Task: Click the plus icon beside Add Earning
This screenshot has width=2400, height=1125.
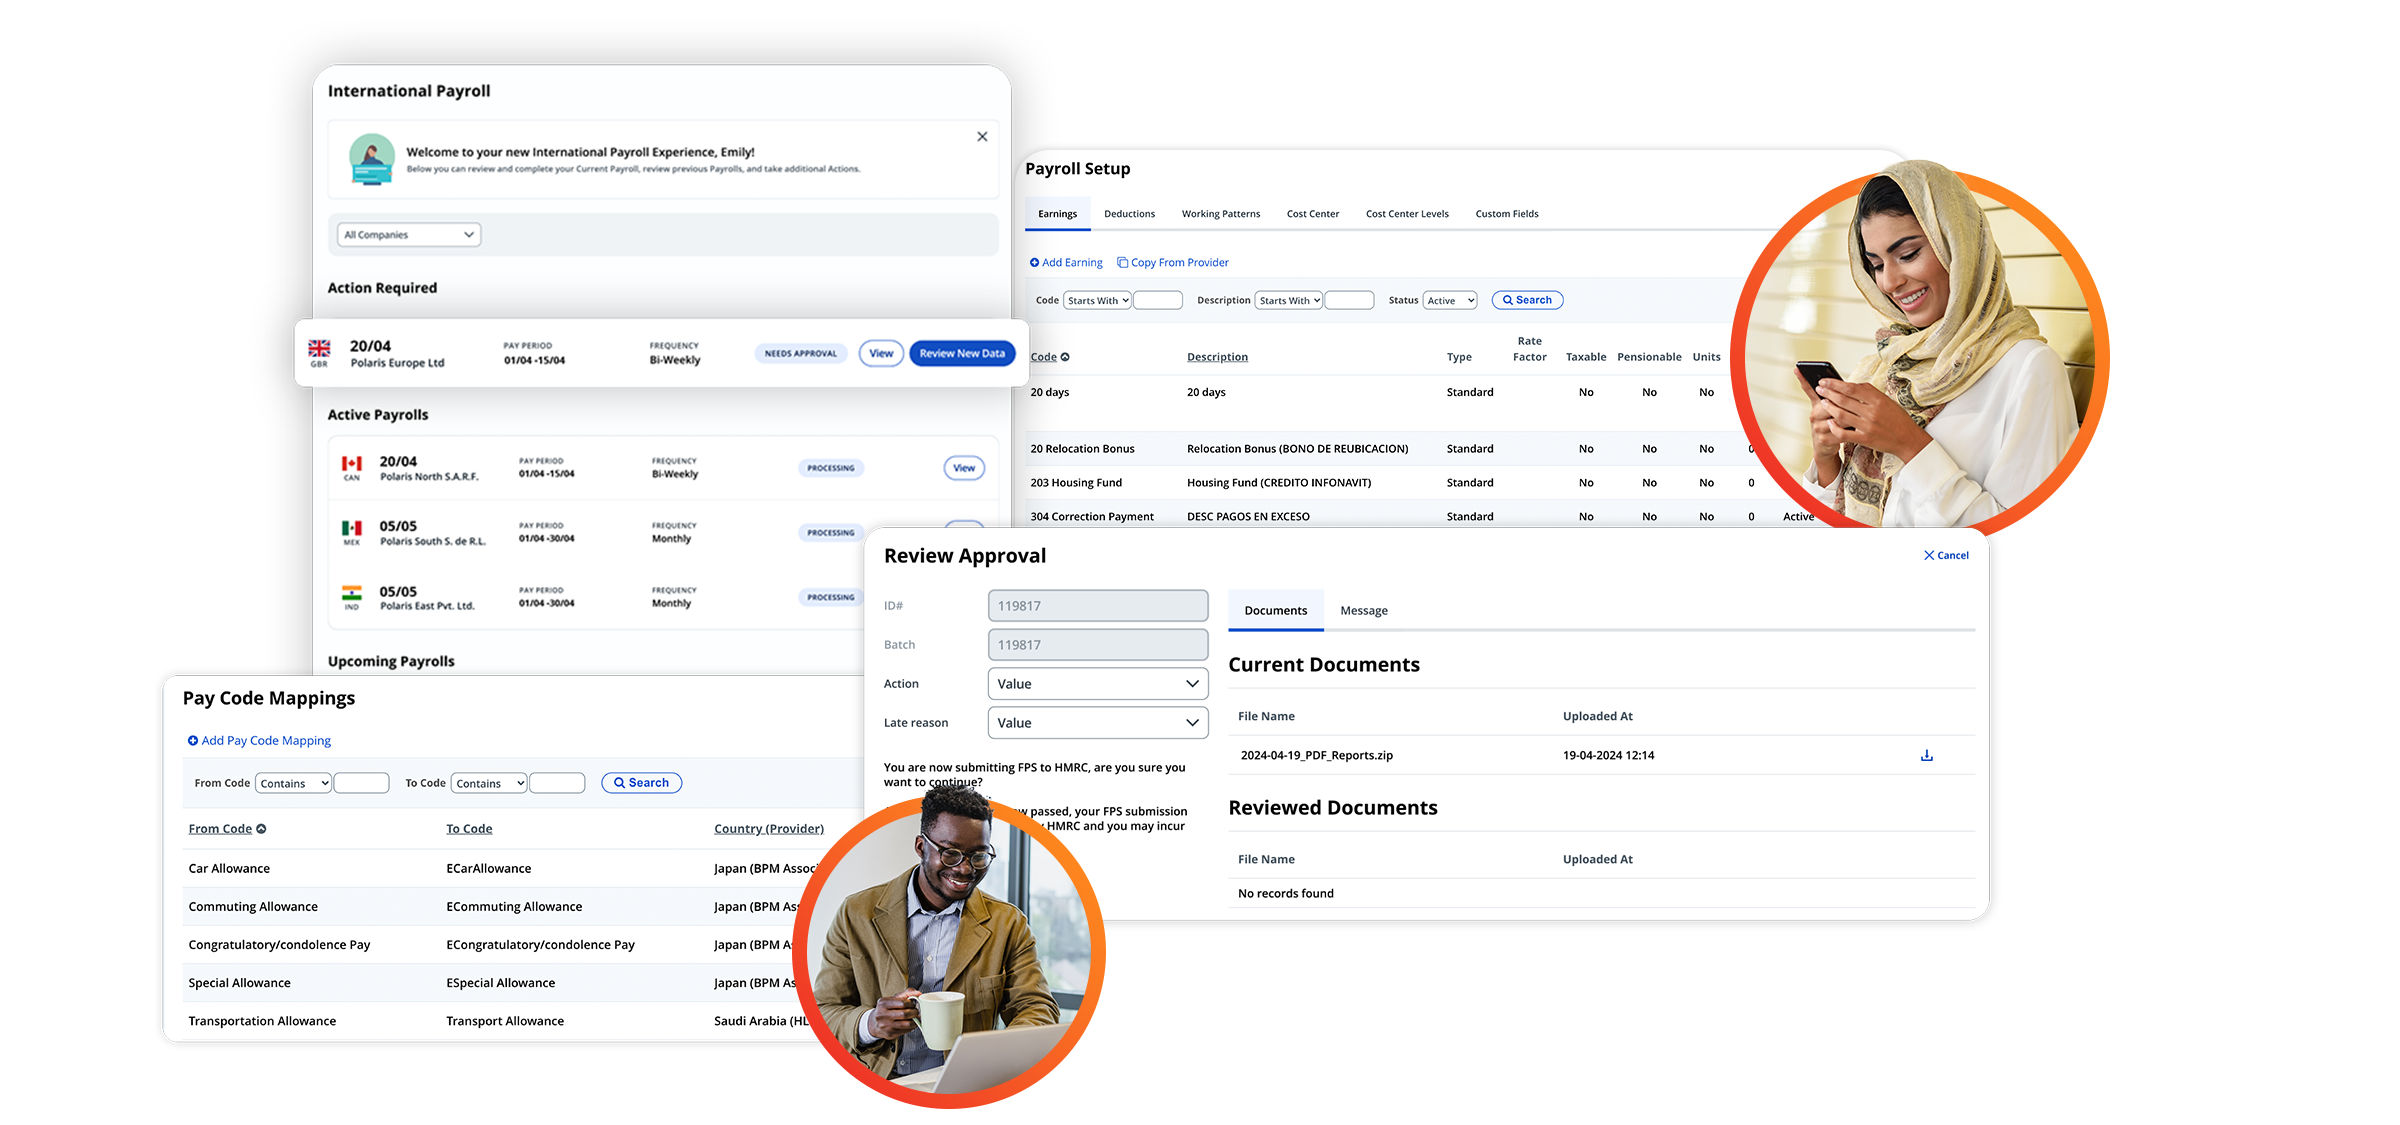Action: pos(1035,263)
